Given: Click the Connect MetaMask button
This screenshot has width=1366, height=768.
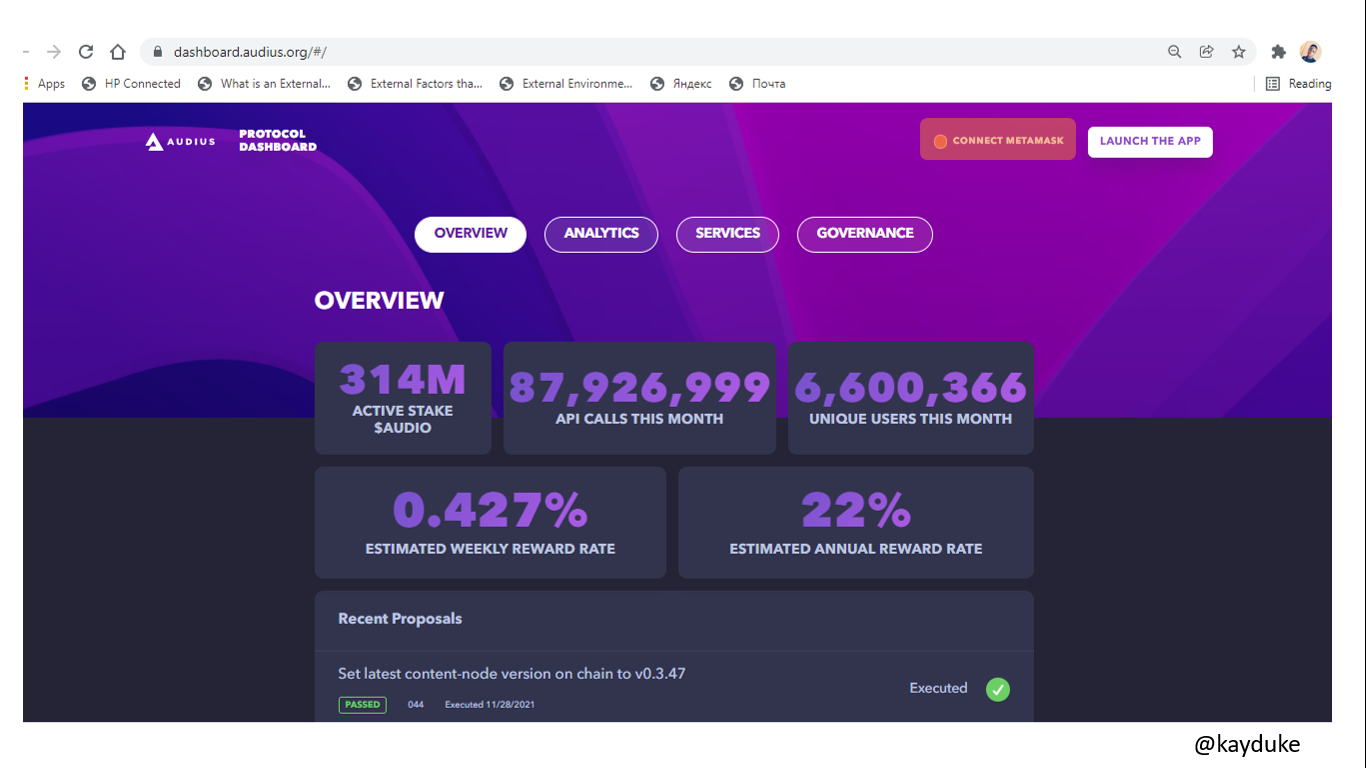Looking at the screenshot, I should point(998,140).
